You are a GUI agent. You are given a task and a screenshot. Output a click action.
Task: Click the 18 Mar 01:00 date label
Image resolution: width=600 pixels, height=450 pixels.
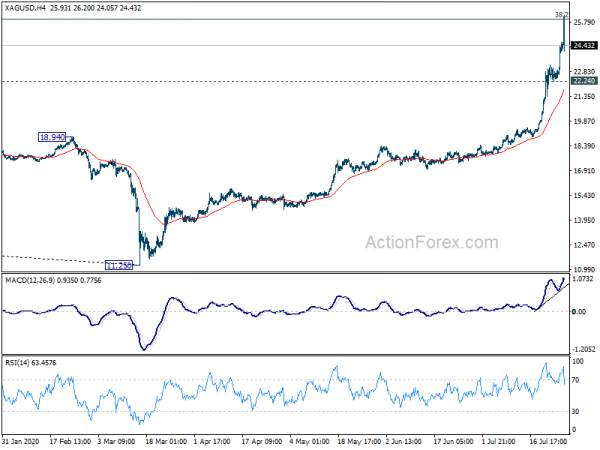(166, 441)
